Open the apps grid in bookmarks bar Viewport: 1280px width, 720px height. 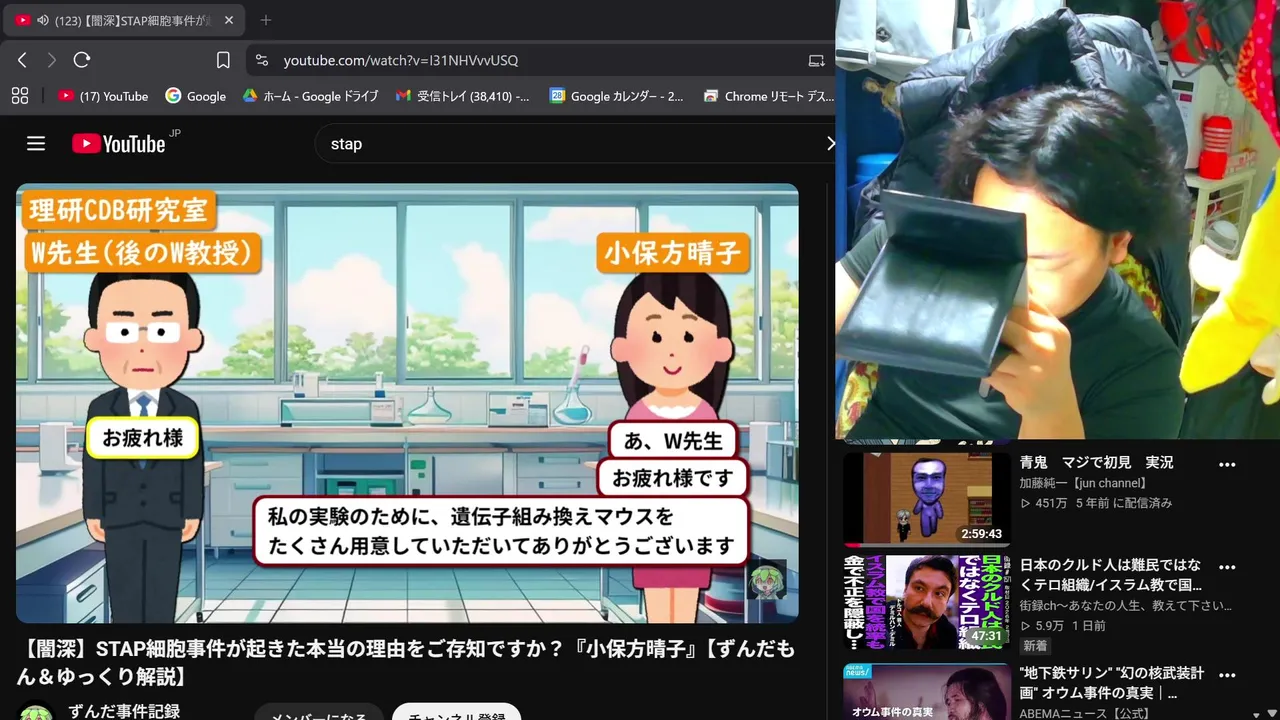point(19,96)
